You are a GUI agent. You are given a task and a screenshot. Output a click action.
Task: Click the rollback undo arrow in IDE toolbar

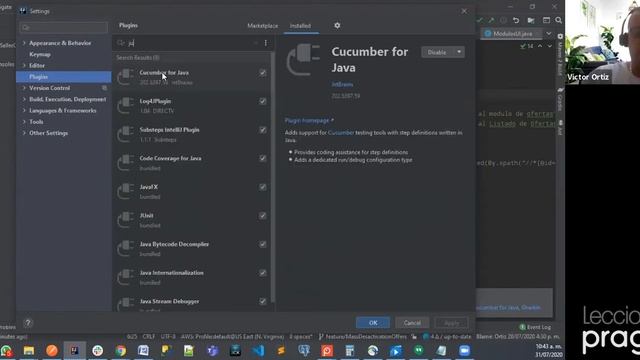[516, 20]
